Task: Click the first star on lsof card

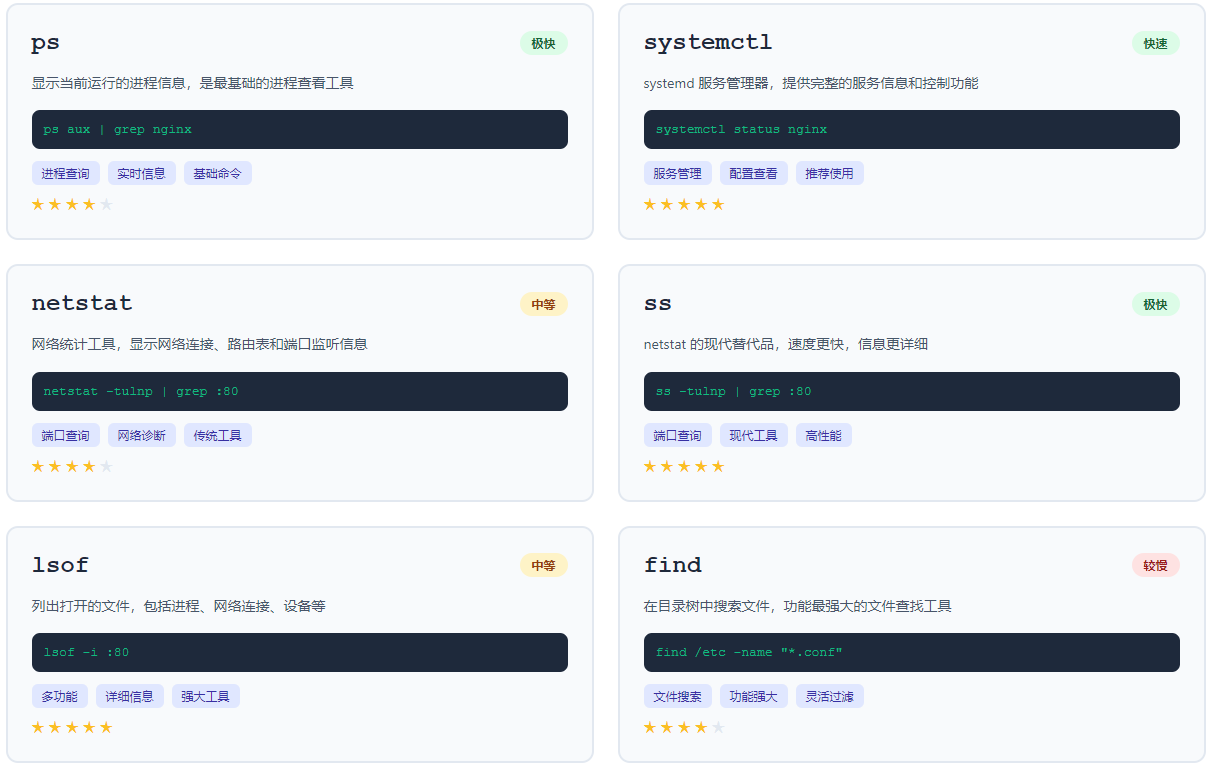Action: coord(38,728)
